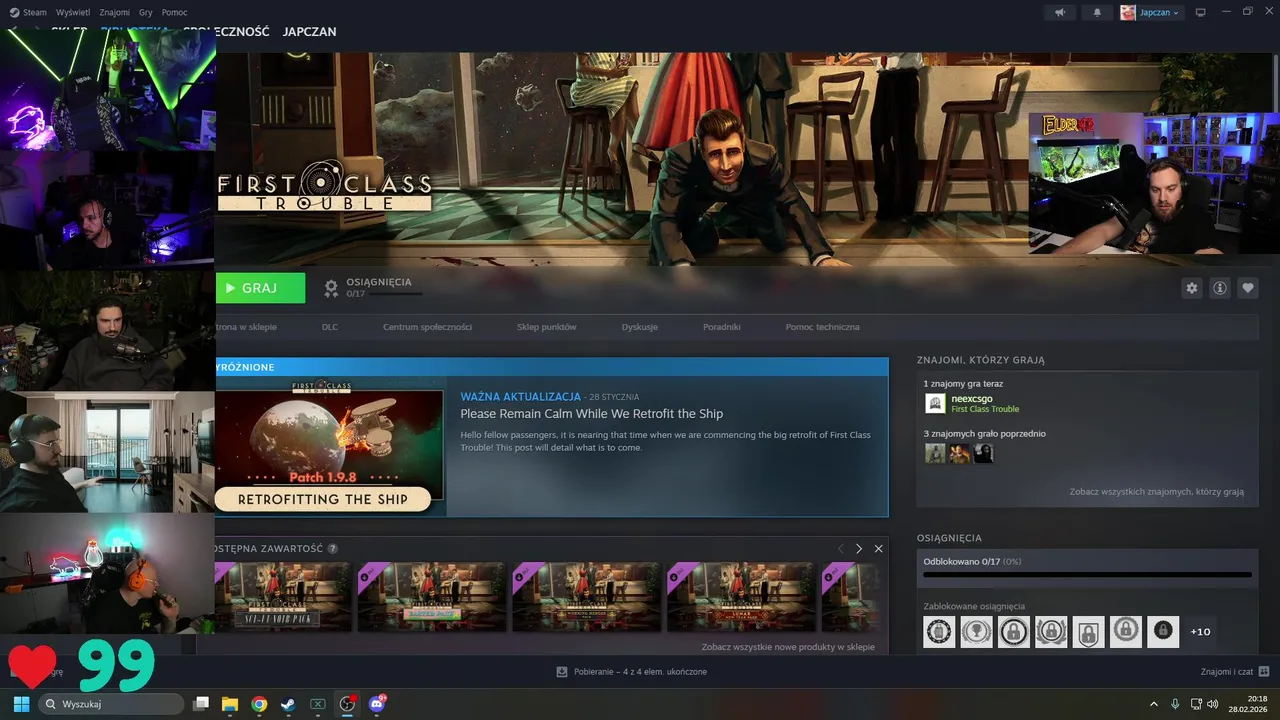This screenshot has height=720, width=1280.
Task: Open neexcsgo's avatar icon
Action: tap(935, 403)
